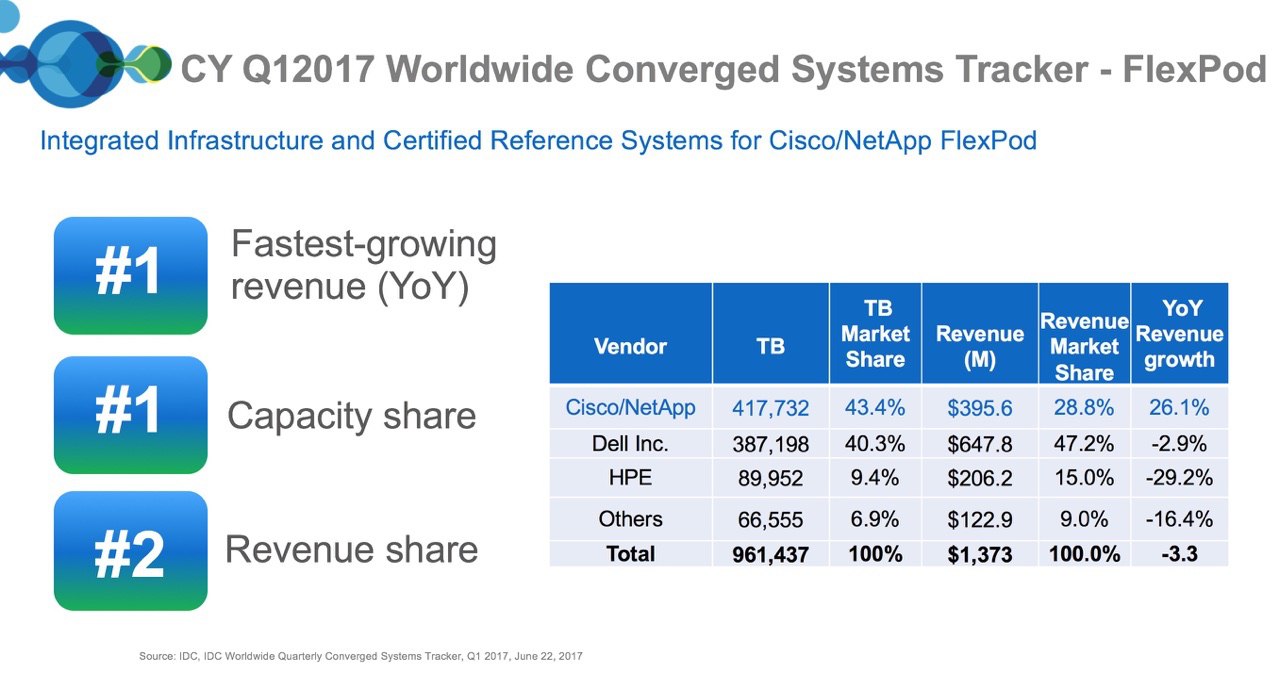Select the Integrated Infrastructure subtitle line
This screenshot has width=1280, height=673.
tap(538, 141)
